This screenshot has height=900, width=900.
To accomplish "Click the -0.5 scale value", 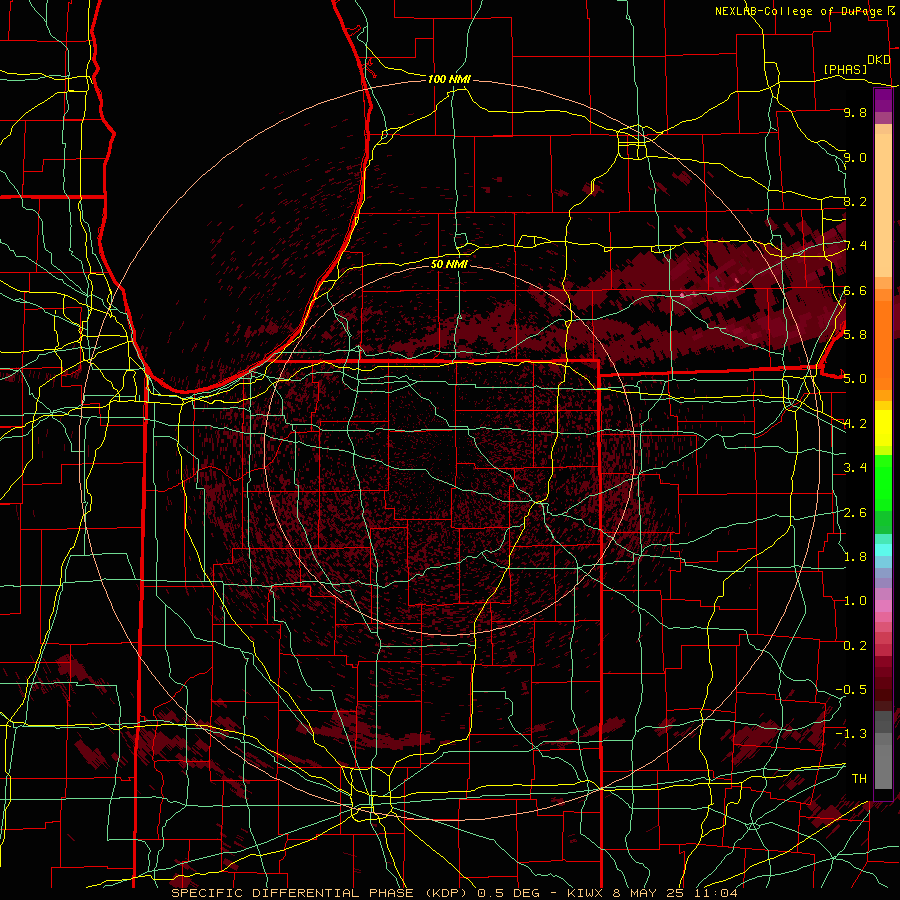I will pyautogui.click(x=851, y=690).
